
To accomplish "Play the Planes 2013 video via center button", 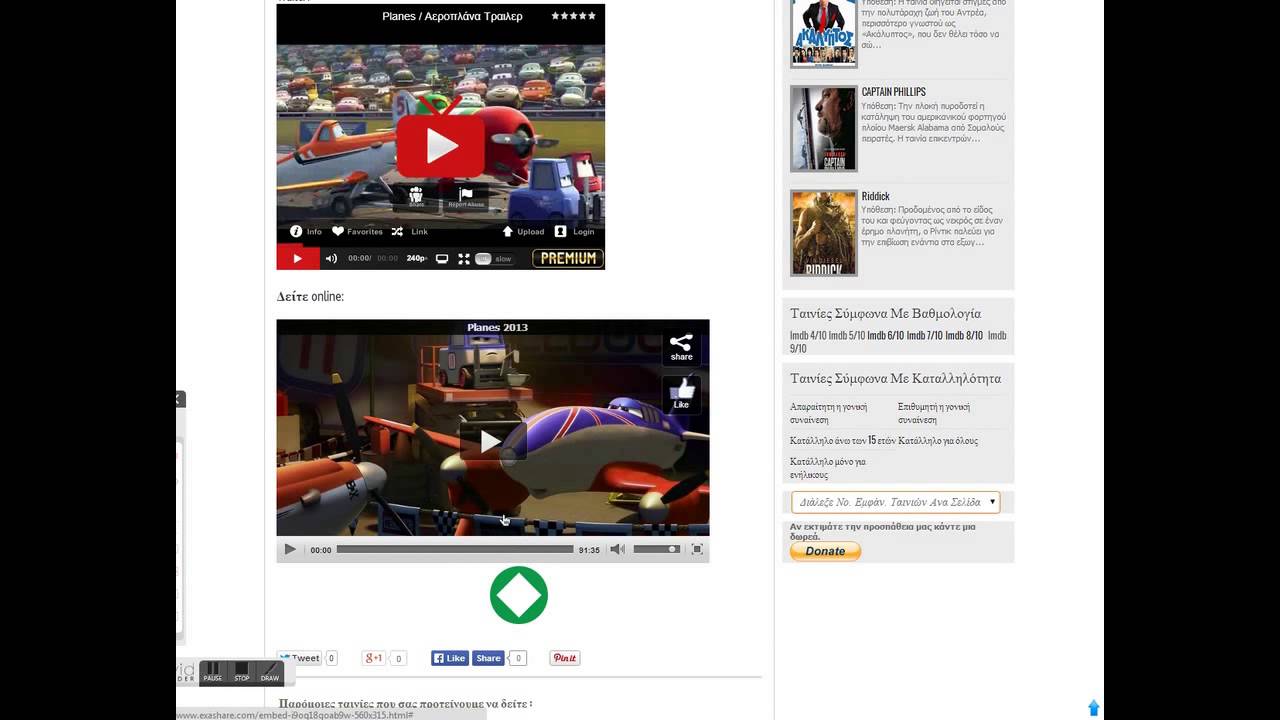I will coord(493,441).
